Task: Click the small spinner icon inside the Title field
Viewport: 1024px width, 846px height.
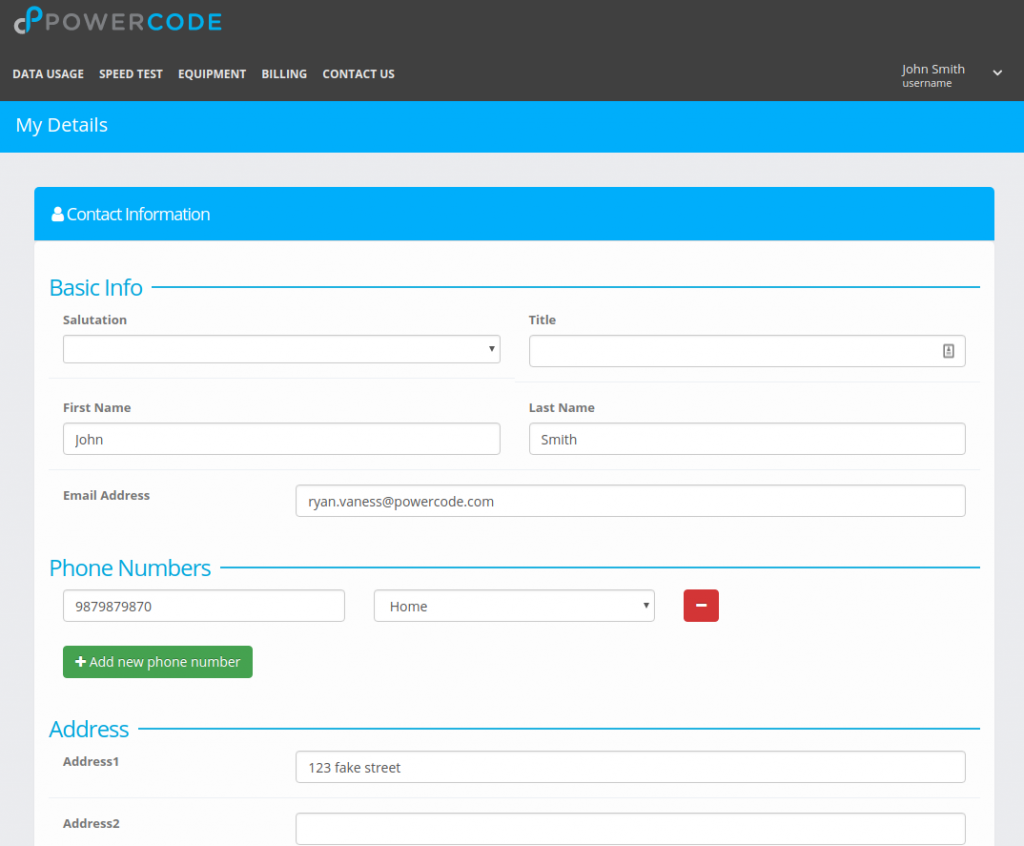Action: pyautogui.click(x=948, y=351)
